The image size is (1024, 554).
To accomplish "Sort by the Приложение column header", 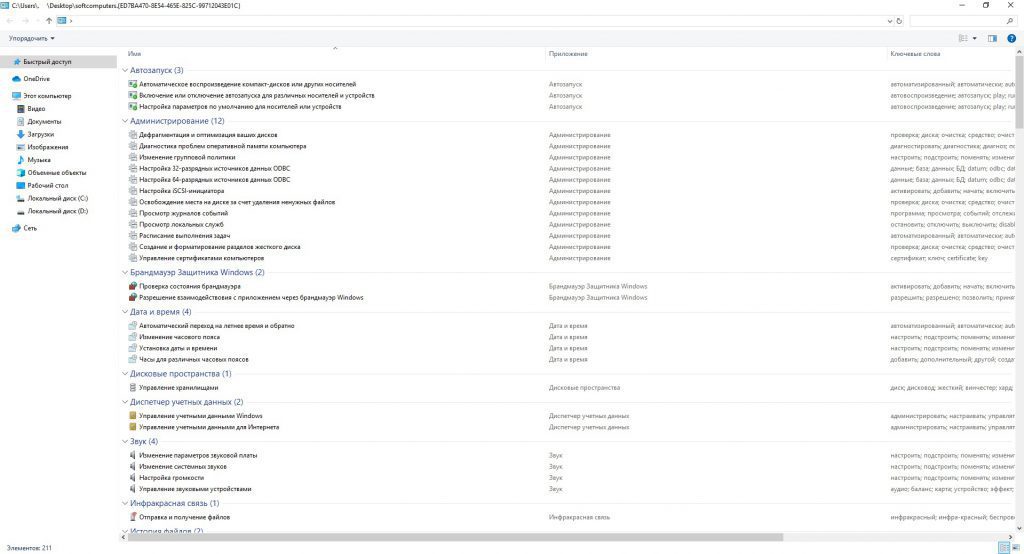I will point(568,53).
